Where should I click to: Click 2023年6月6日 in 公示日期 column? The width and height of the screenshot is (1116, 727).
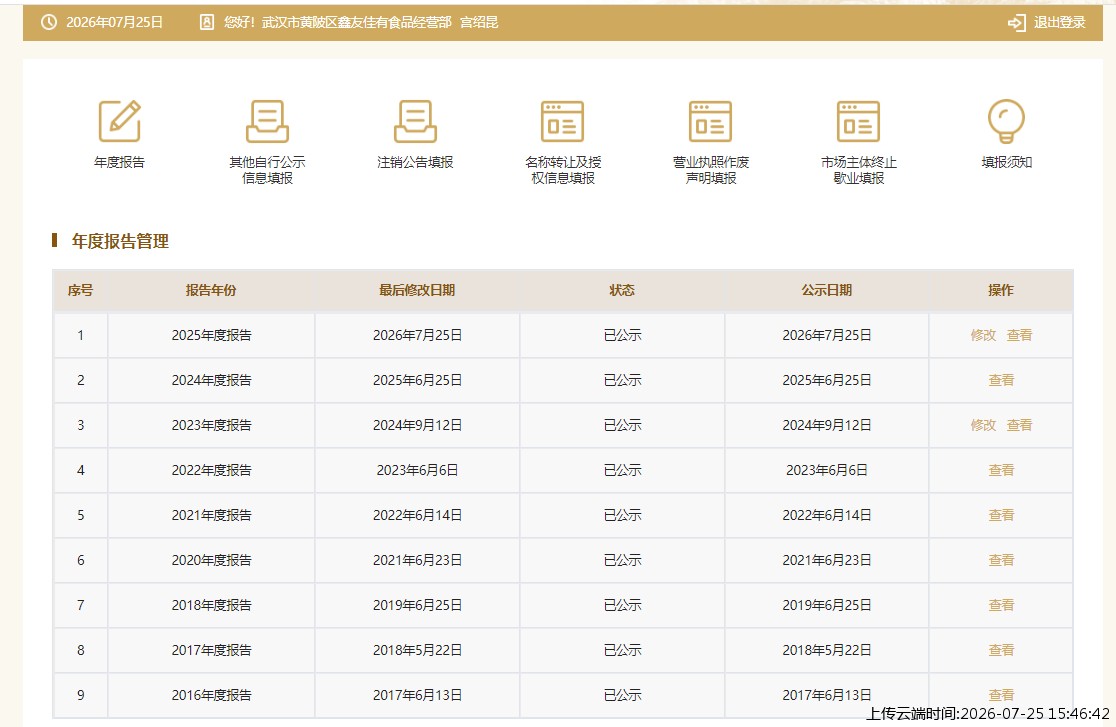click(x=826, y=470)
